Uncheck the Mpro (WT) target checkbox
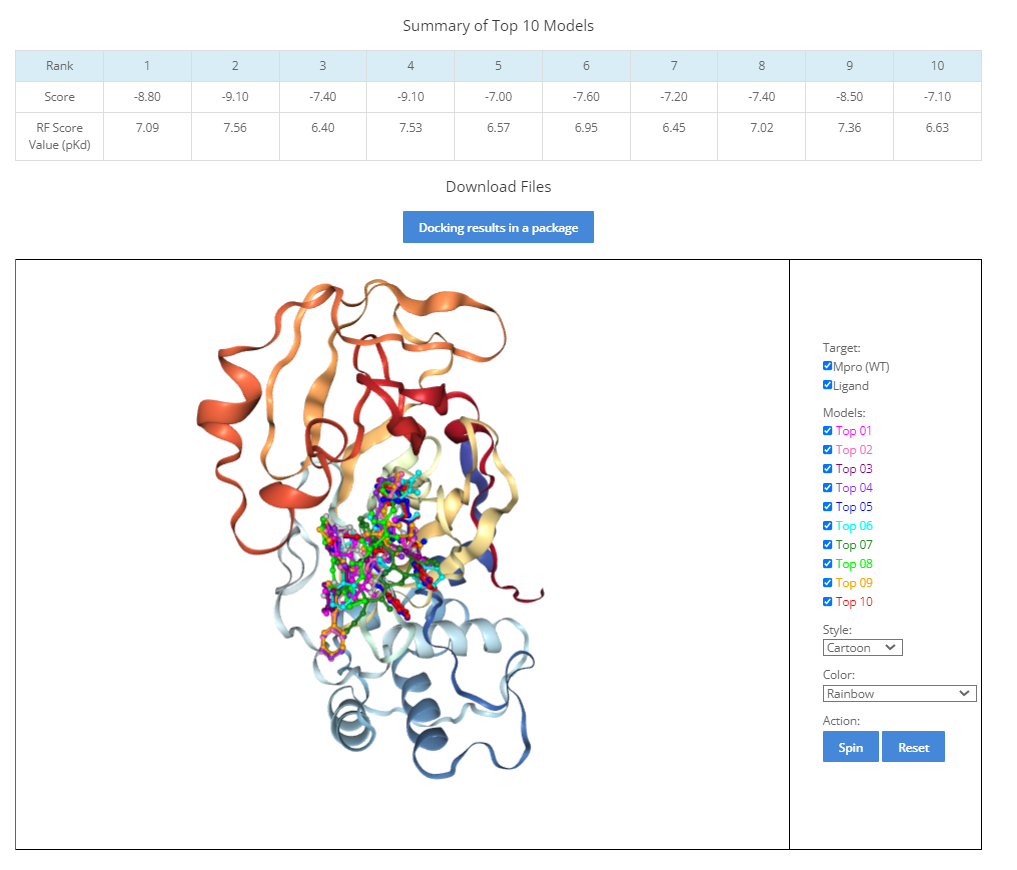 [827, 367]
